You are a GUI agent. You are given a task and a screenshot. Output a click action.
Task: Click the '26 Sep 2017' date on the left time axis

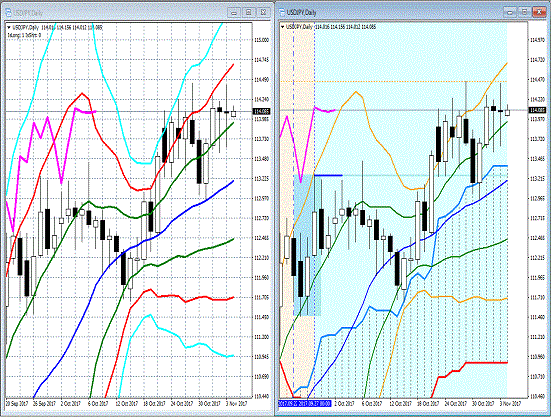(x=44, y=404)
